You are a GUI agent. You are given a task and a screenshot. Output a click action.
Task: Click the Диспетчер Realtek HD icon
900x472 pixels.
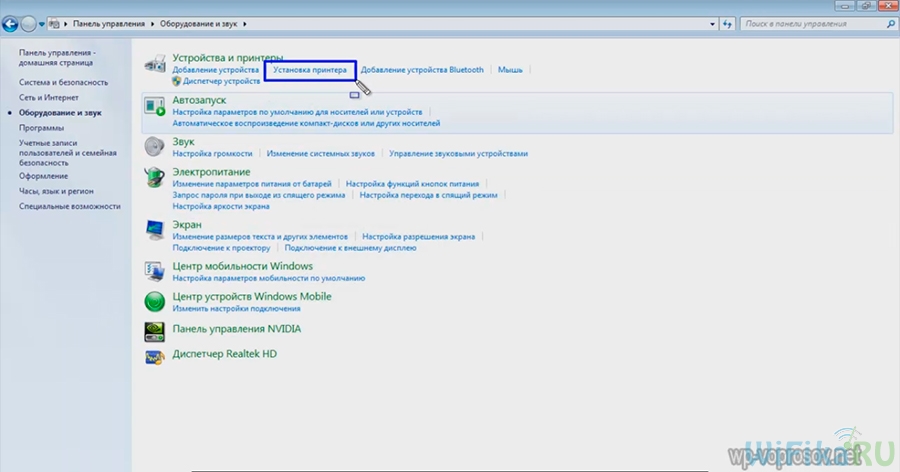coord(155,355)
